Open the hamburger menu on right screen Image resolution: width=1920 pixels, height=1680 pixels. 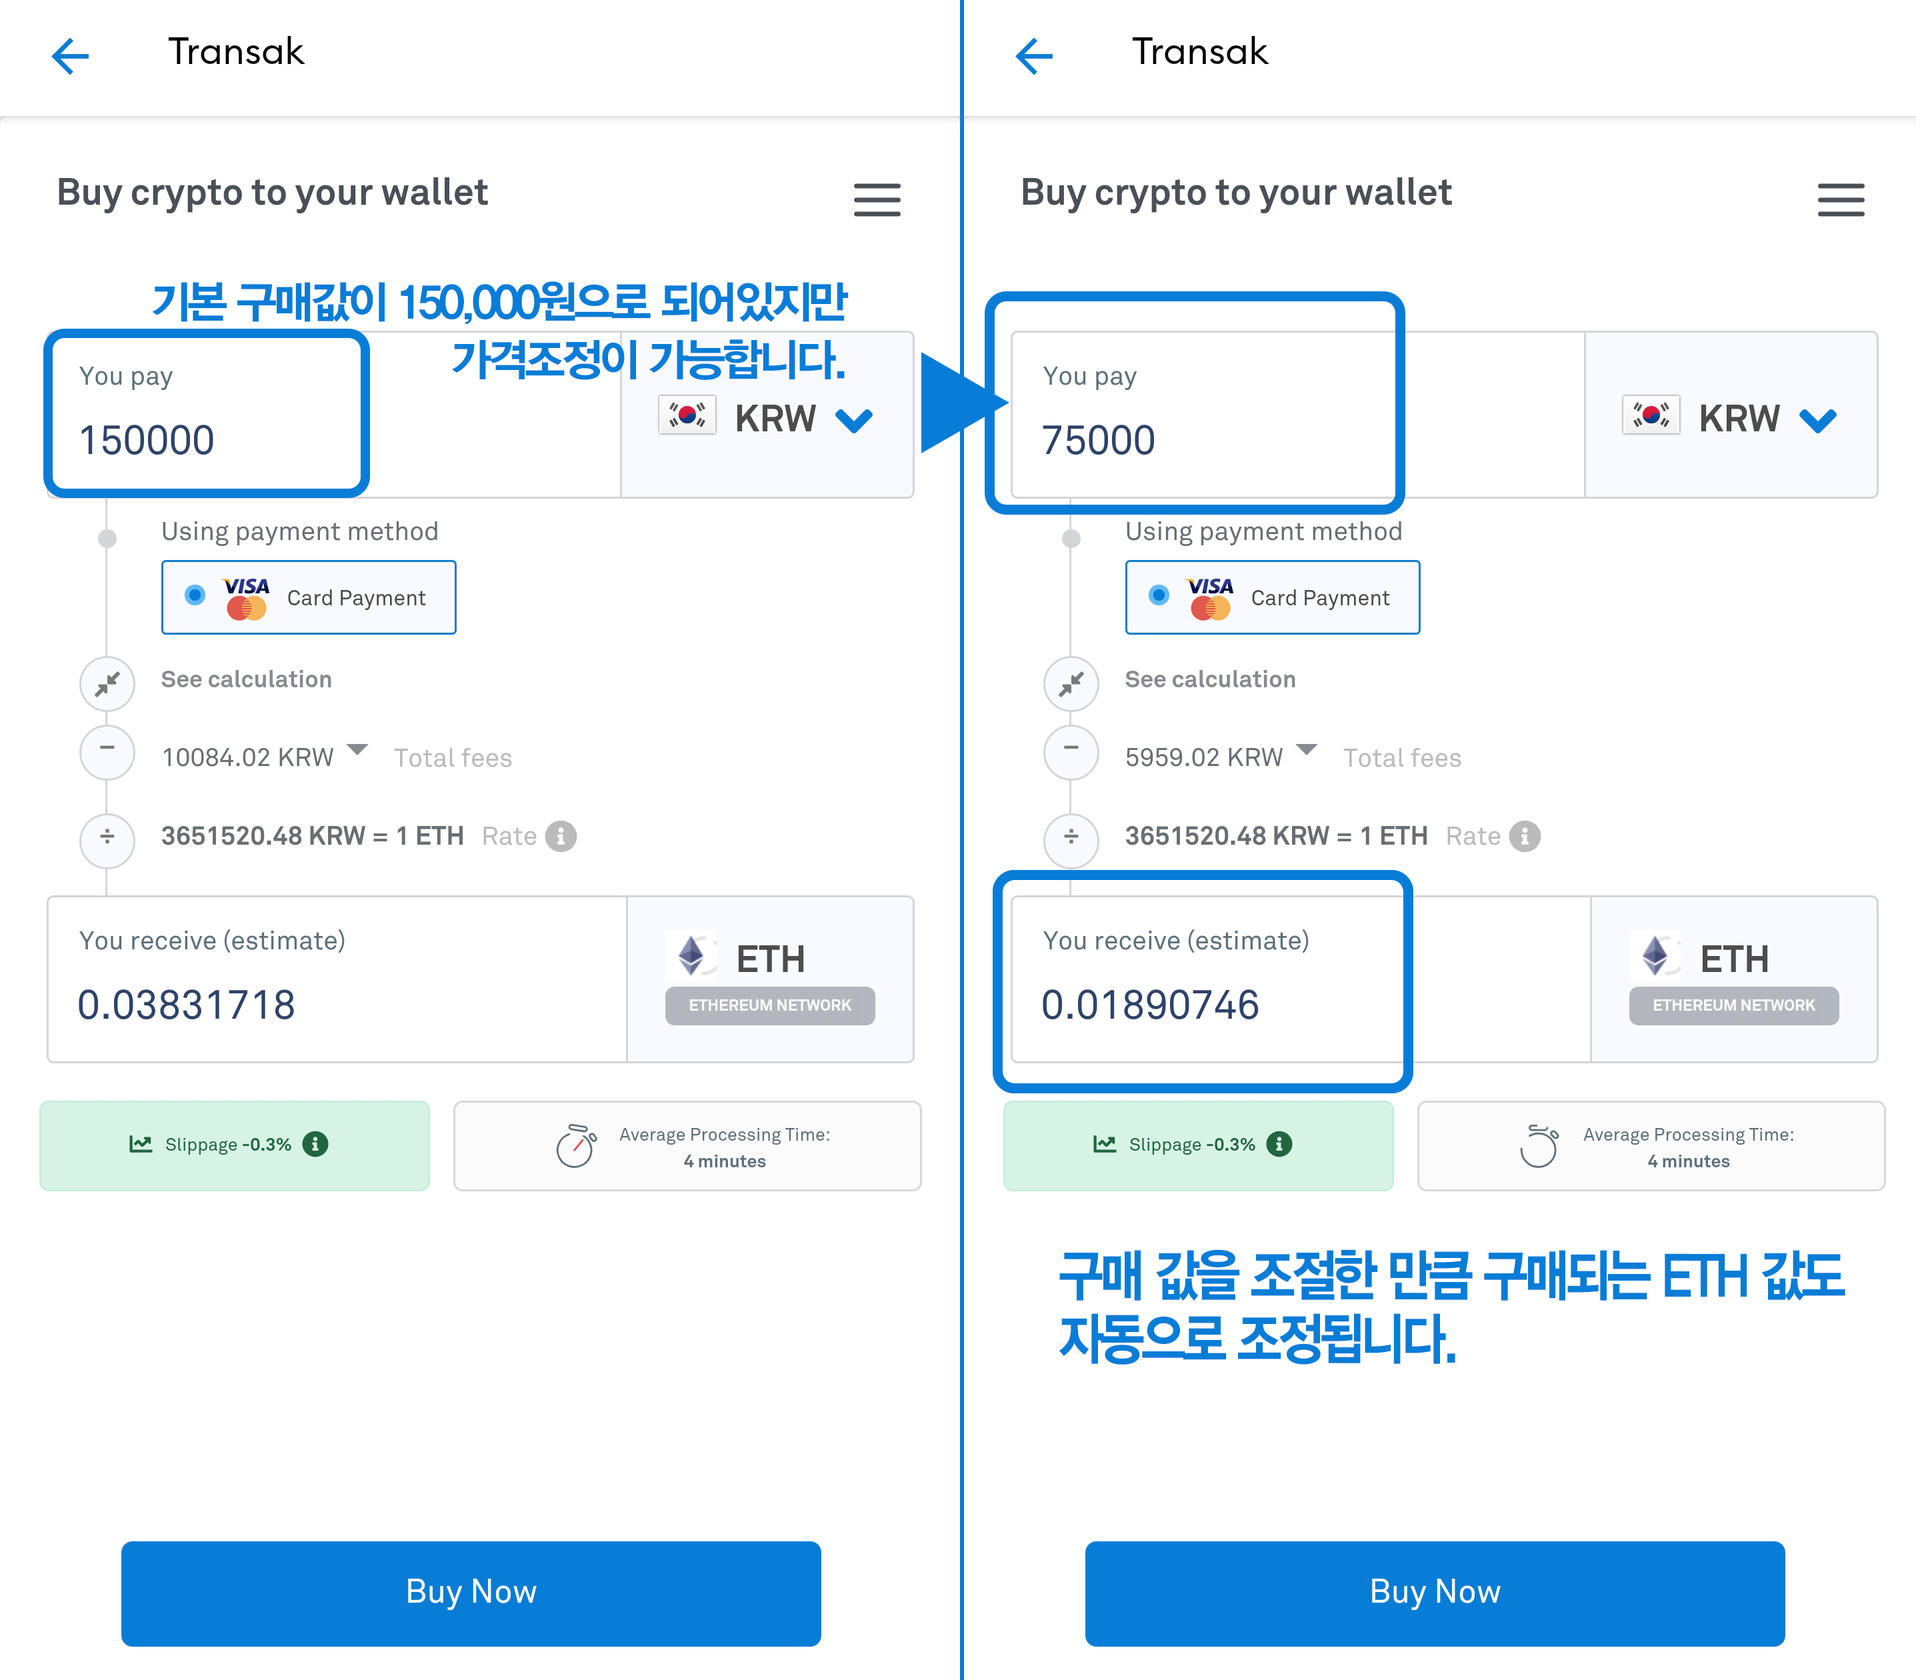pyautogui.click(x=1841, y=201)
